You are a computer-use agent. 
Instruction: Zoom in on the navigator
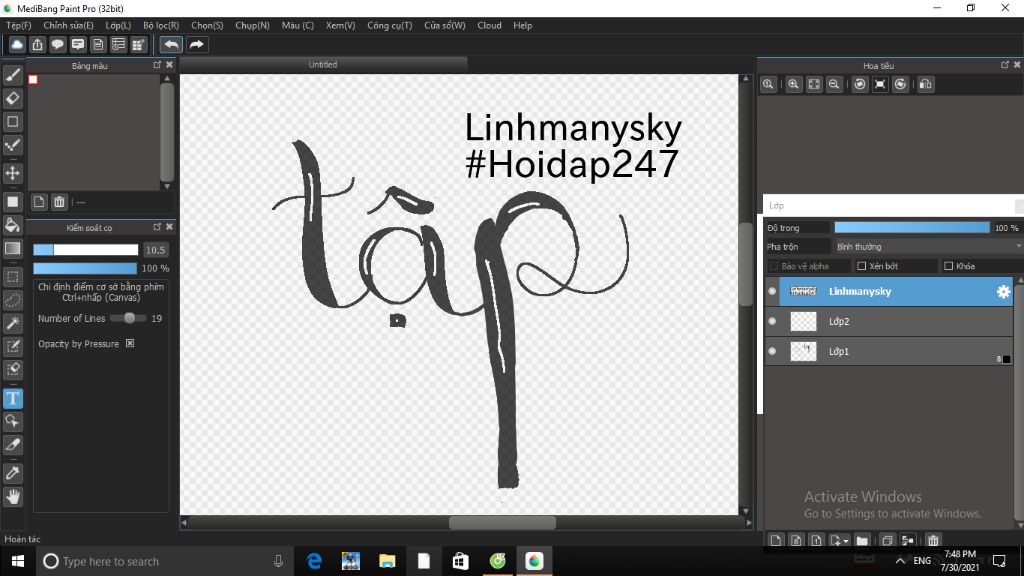[x=793, y=84]
